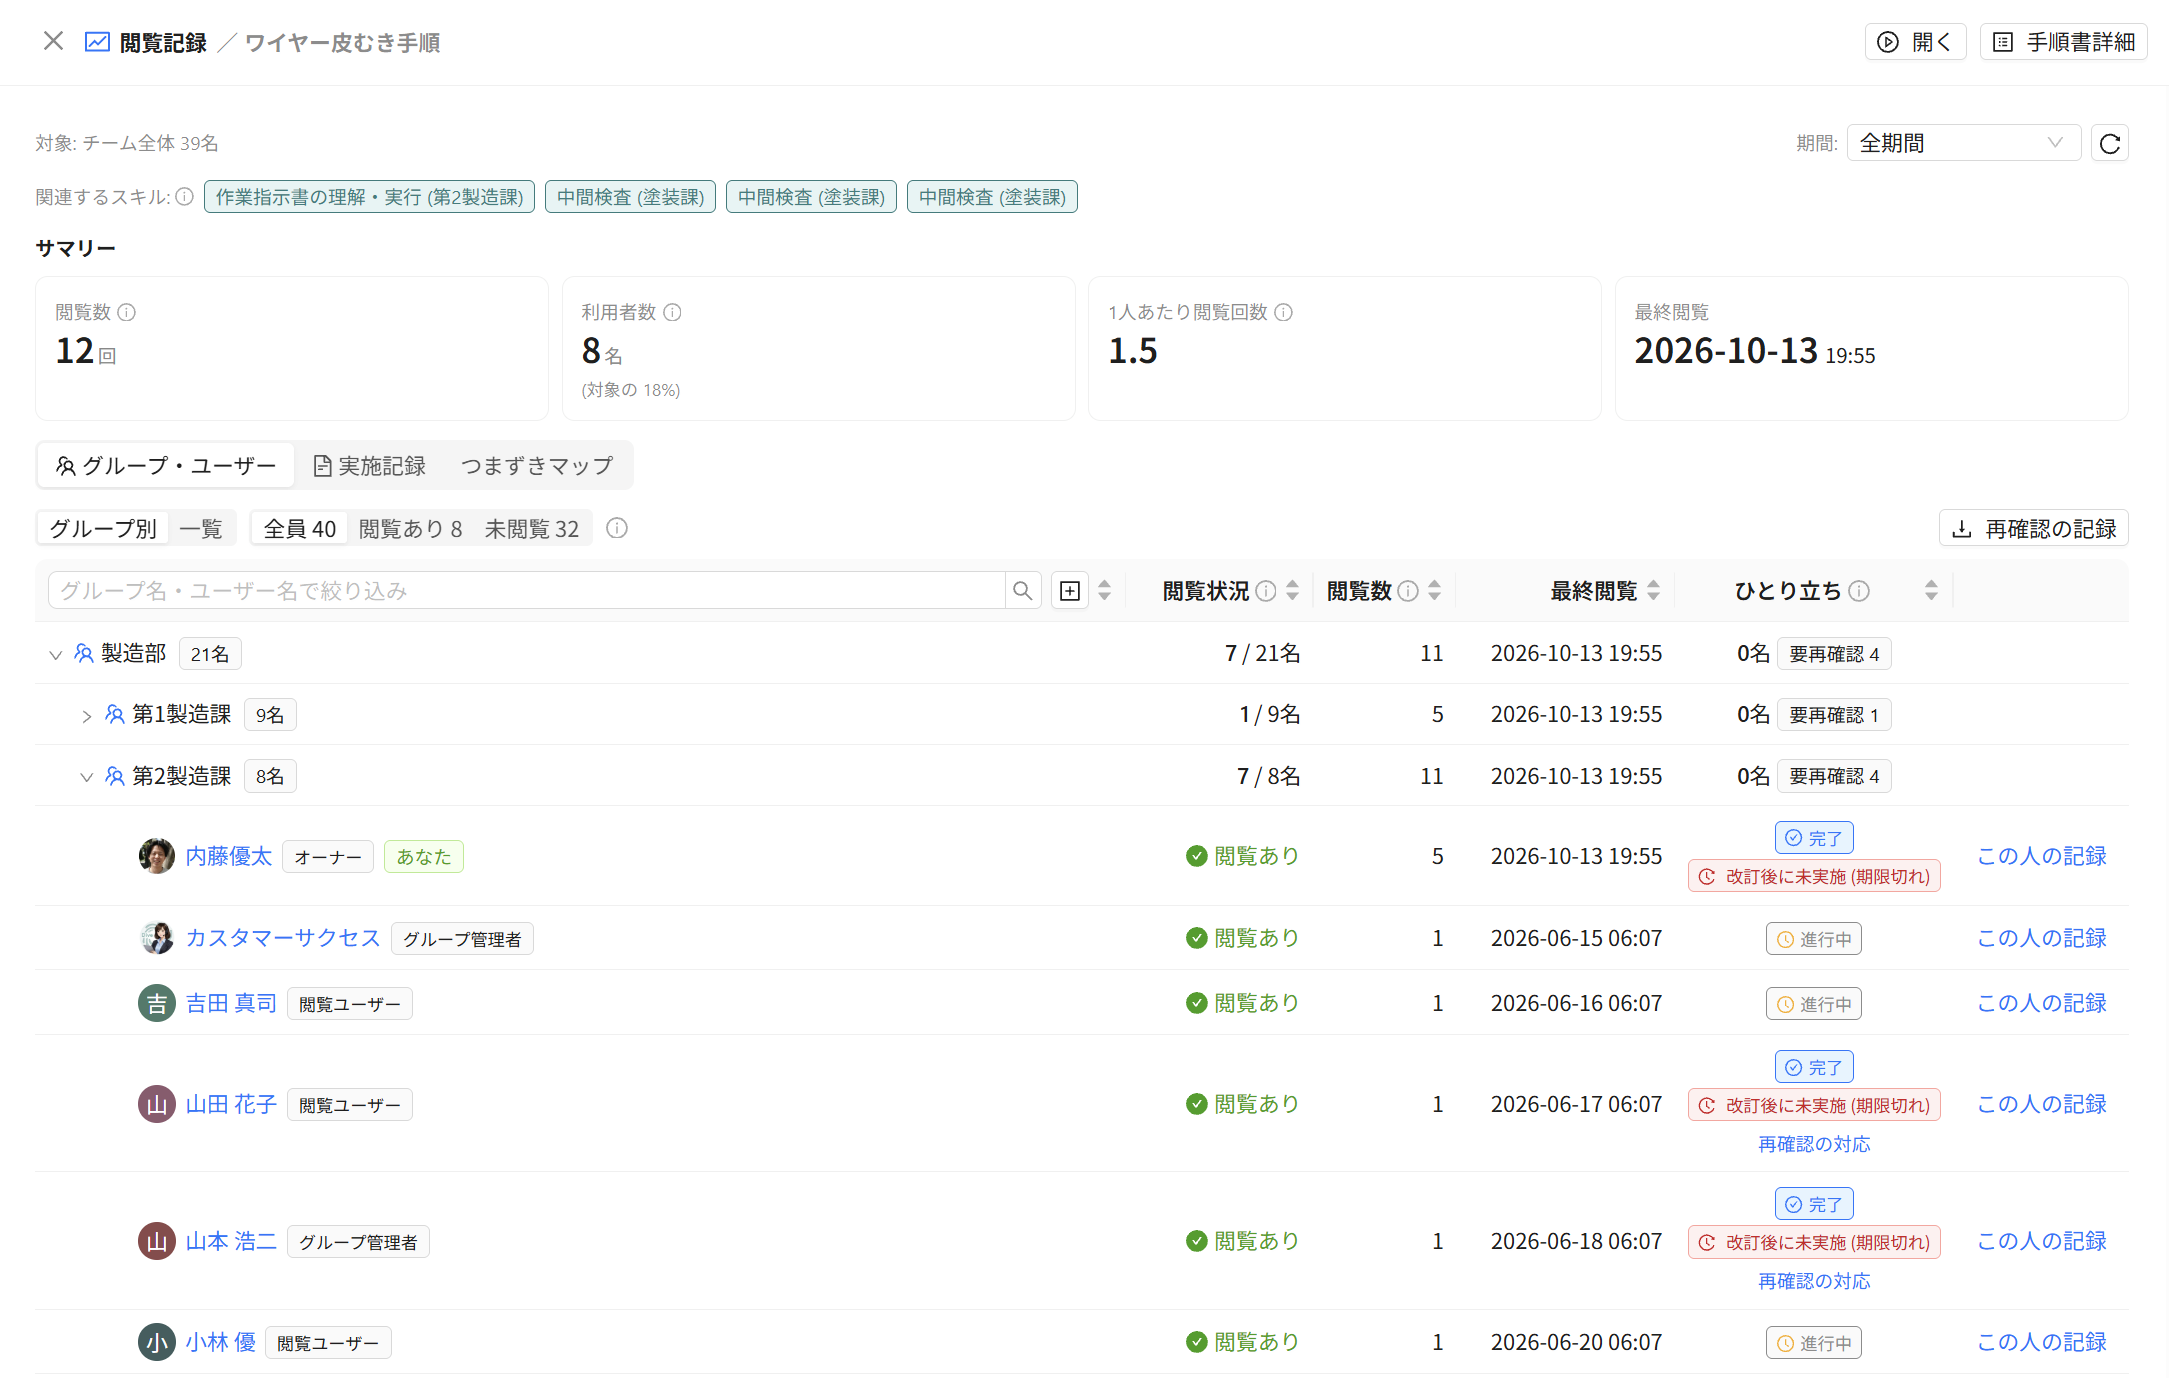Viewport: 2169px width, 1378px height.
Task: Collapse the 製造部 group row
Action: click(x=56, y=655)
